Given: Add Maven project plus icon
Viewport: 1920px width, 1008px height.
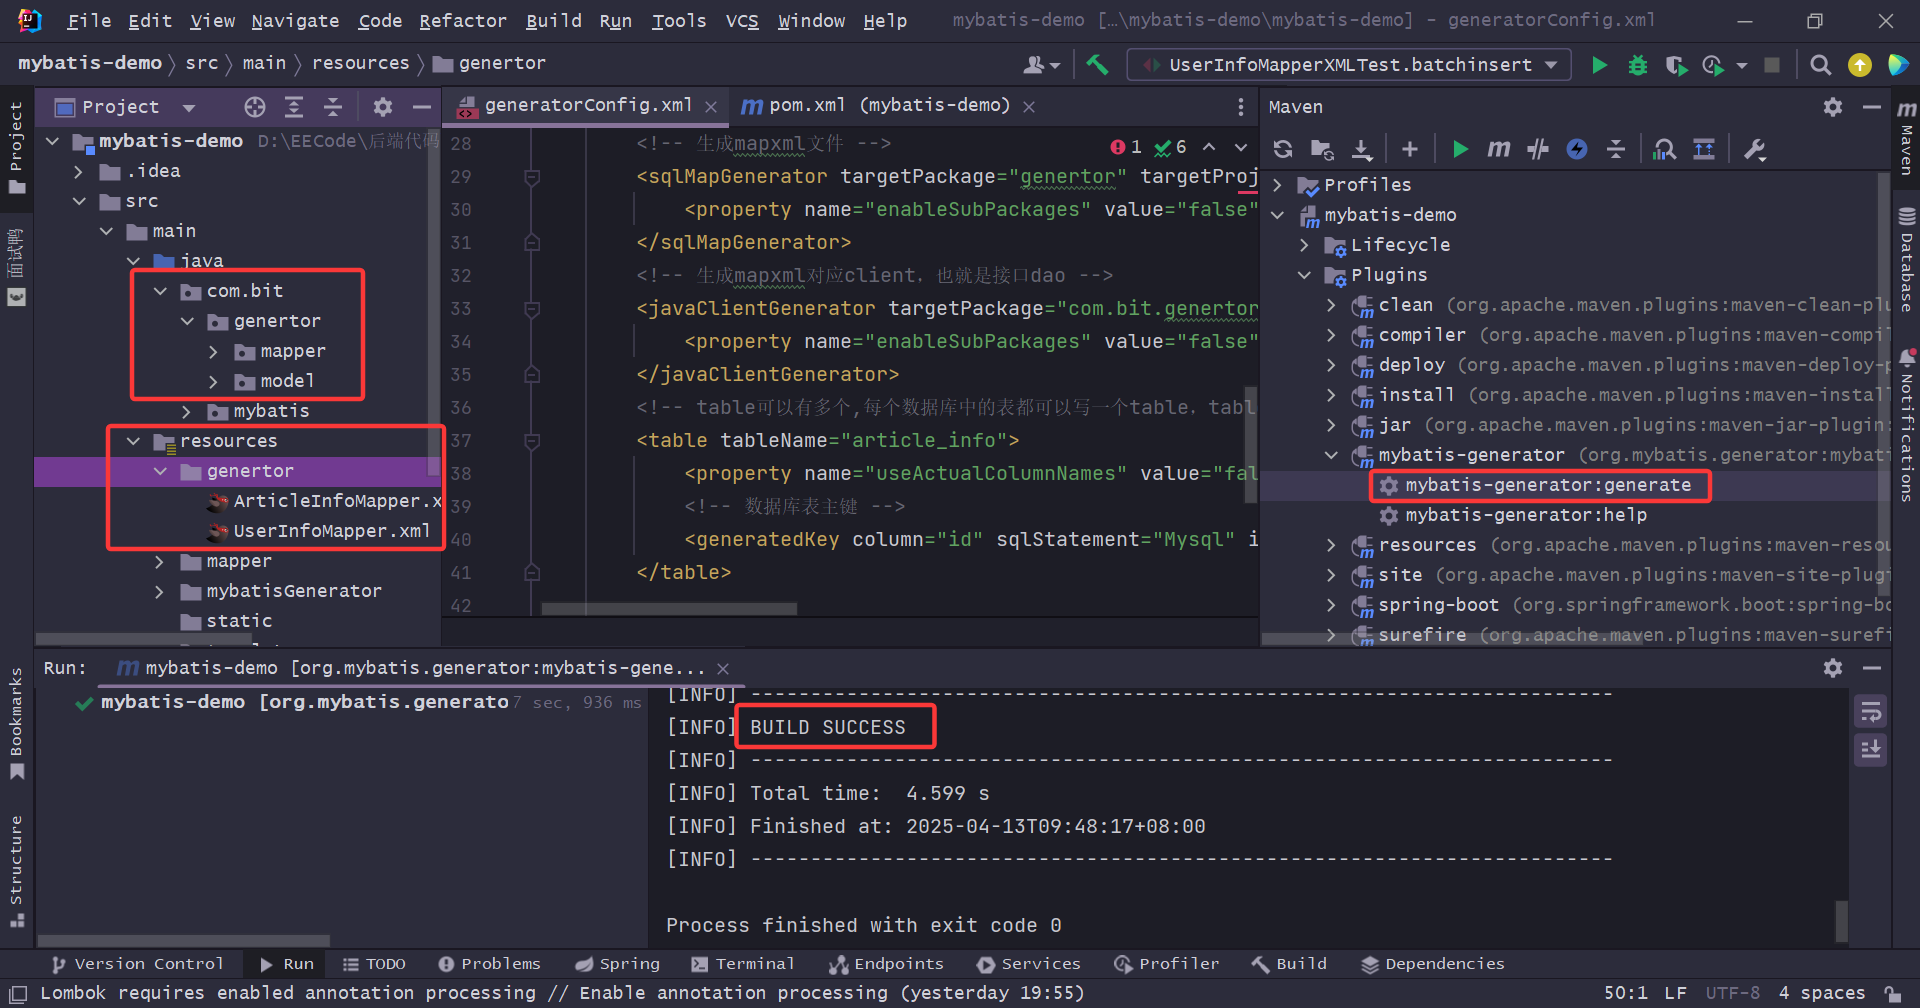Looking at the screenshot, I should coord(1410,150).
